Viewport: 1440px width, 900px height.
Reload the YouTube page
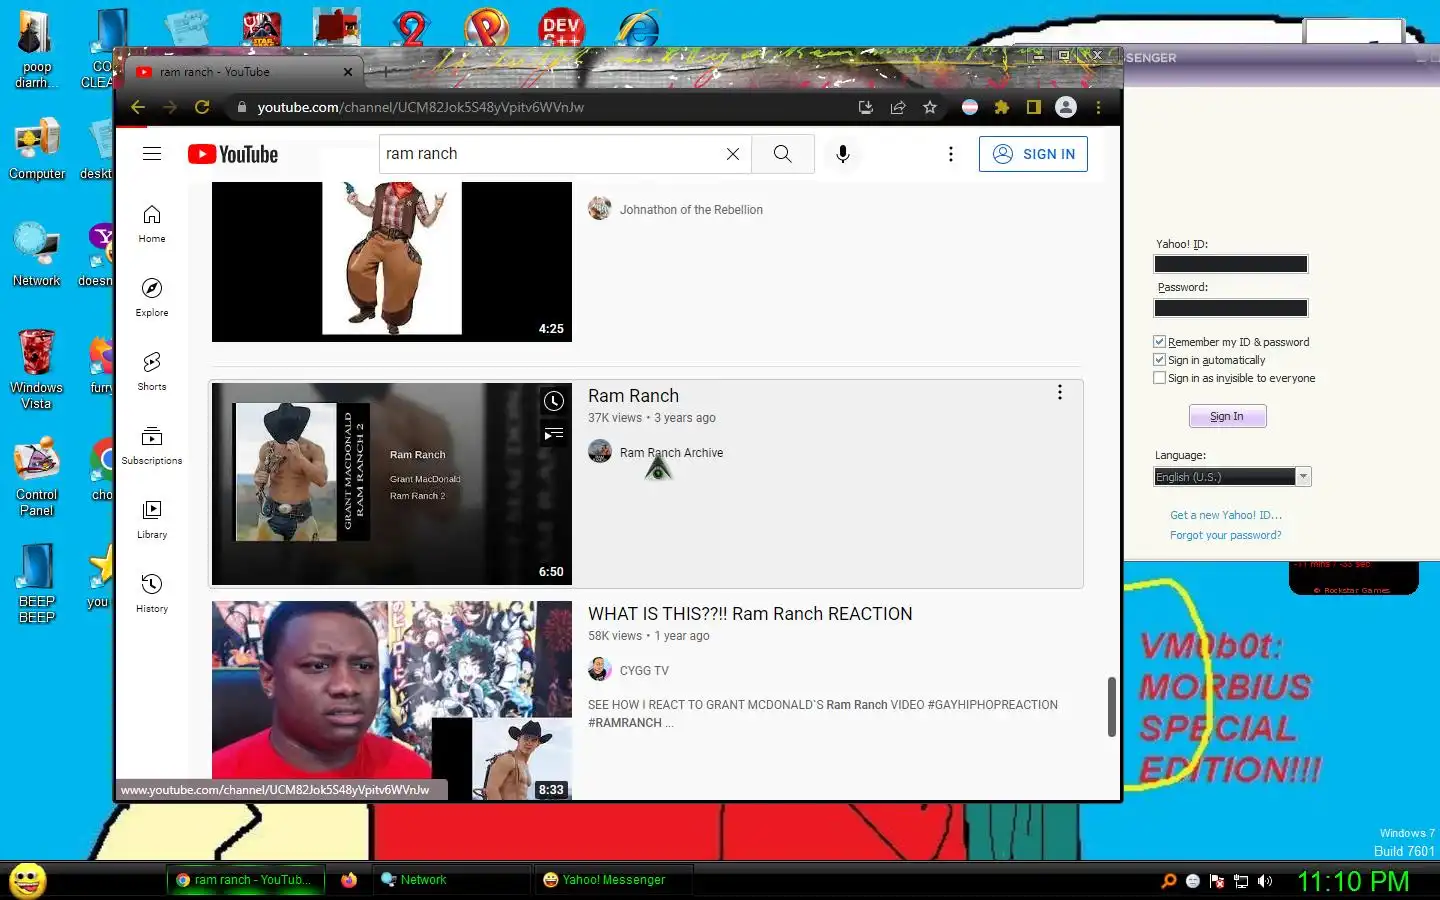202,107
